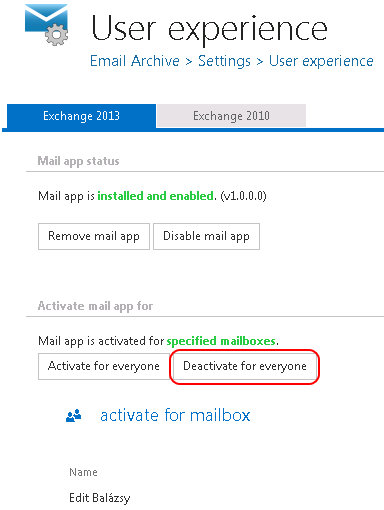Click the User experience breadcrumb link

321,61
